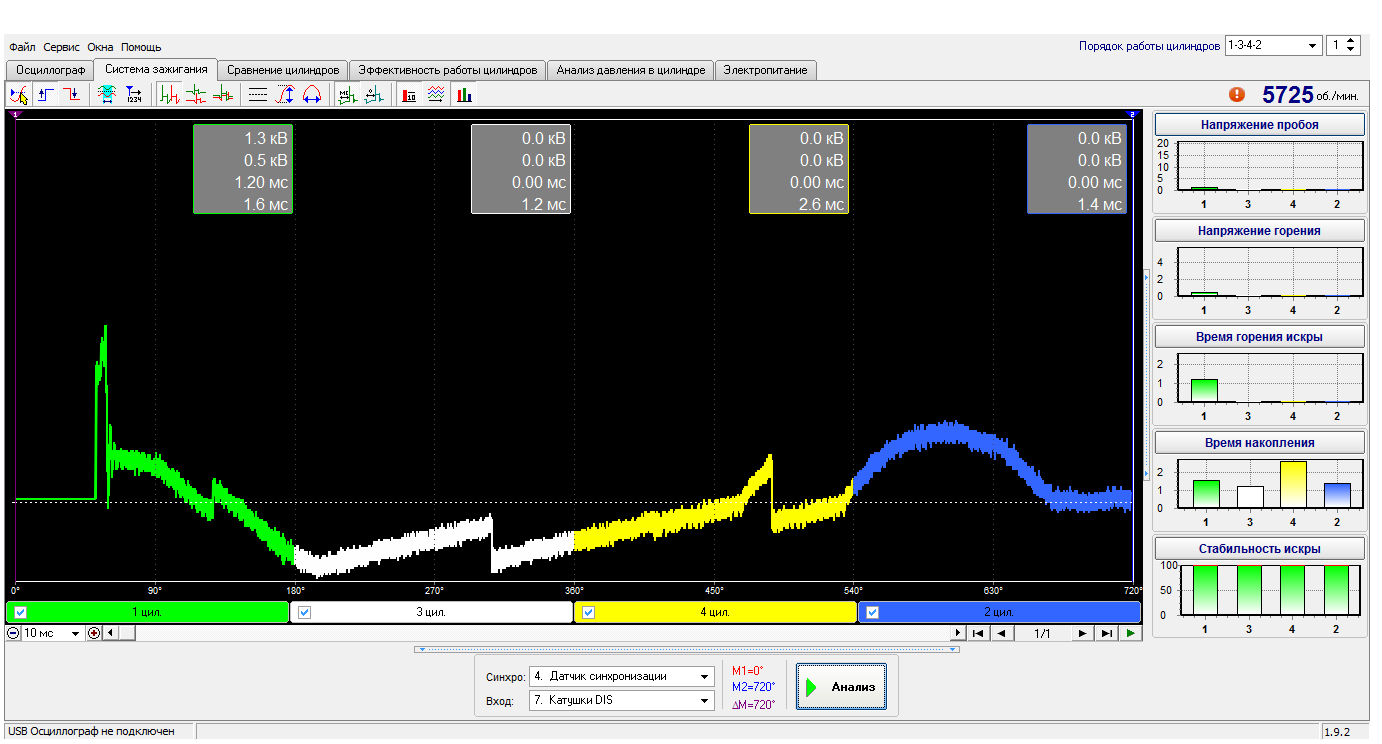
Task: Go to previous frame button
Action: 1003,633
